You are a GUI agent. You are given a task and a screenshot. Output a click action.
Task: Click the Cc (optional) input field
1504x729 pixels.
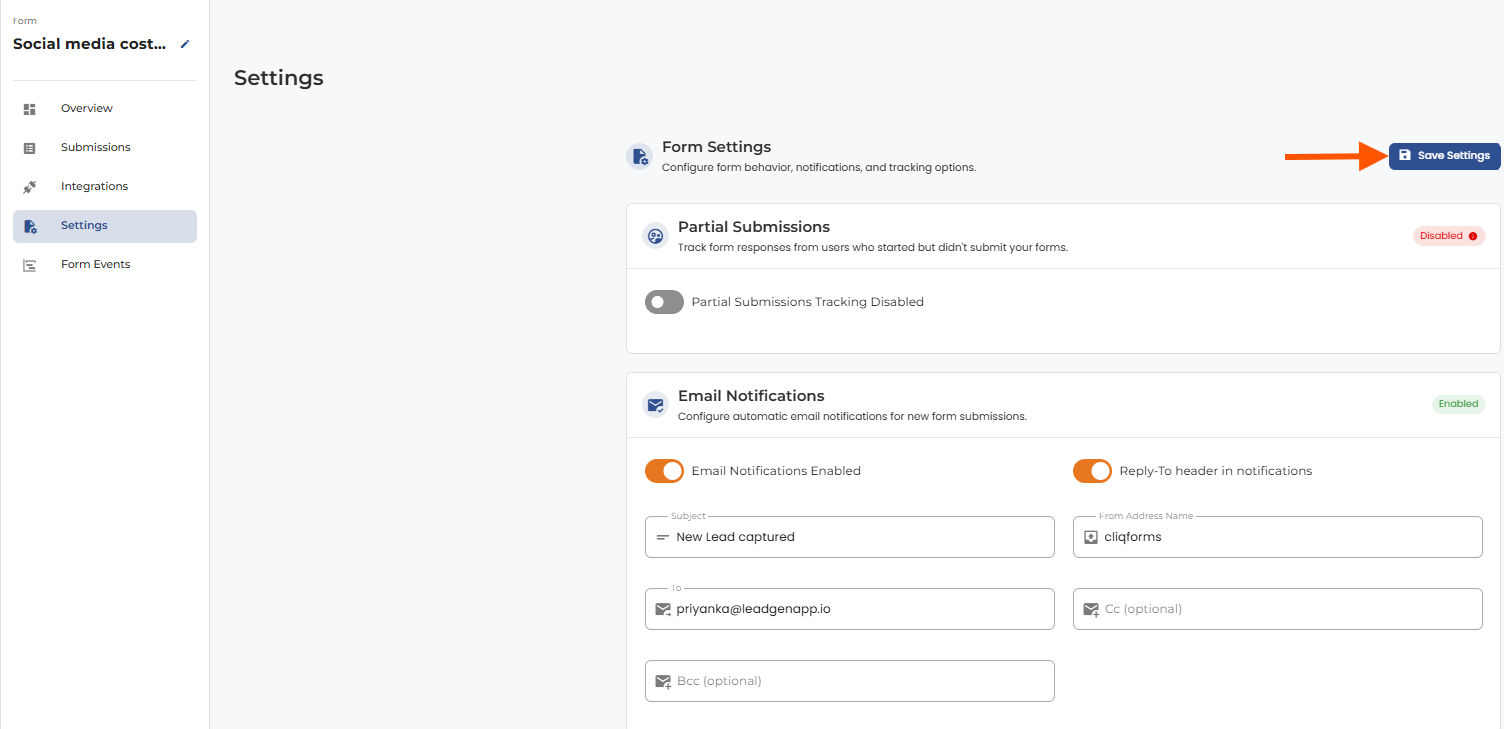[1278, 609]
